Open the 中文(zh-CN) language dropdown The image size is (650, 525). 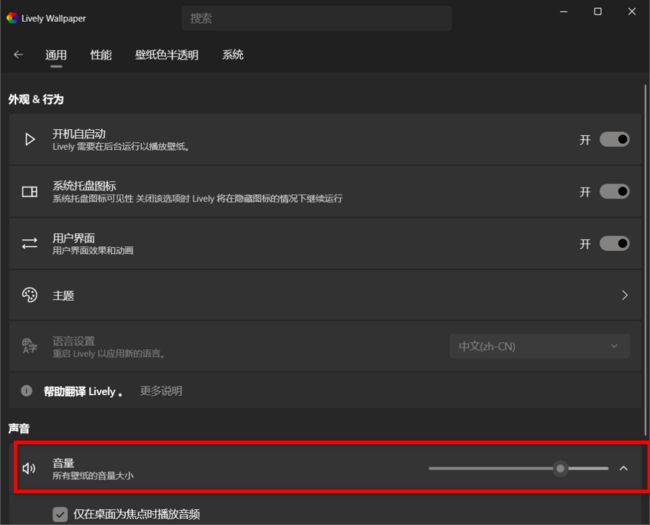pyautogui.click(x=540, y=346)
